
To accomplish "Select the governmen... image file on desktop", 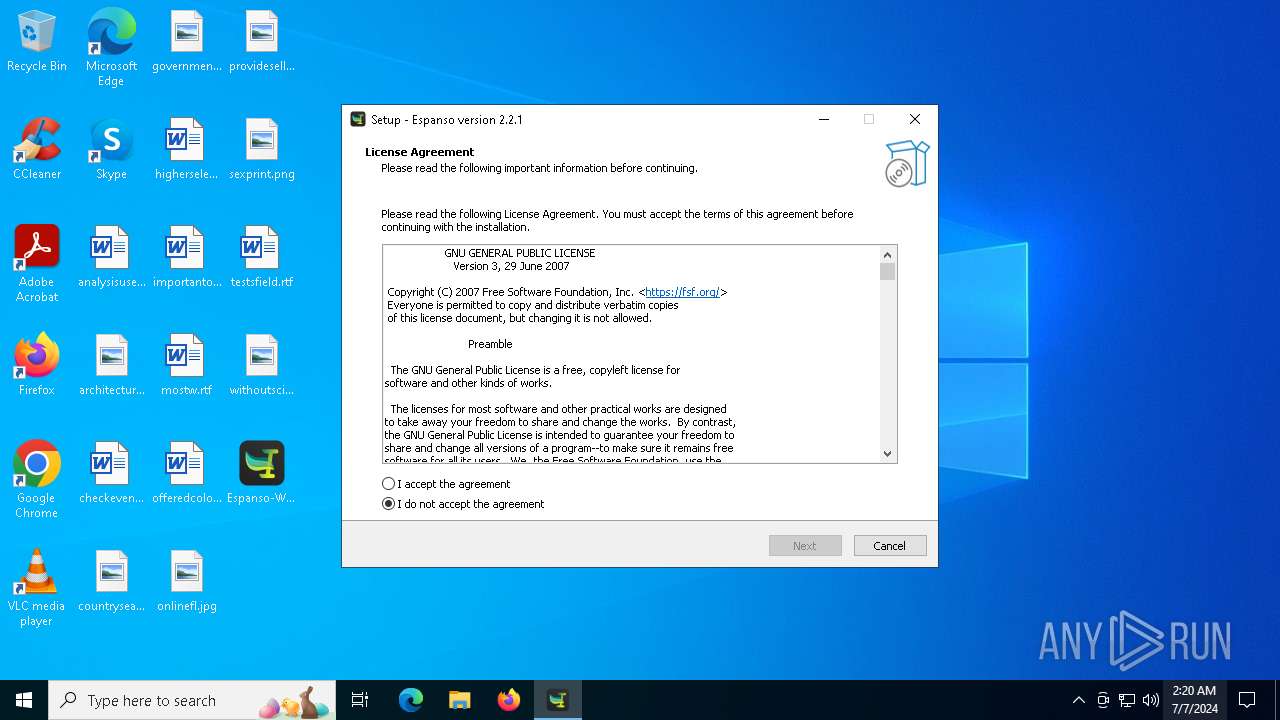I will 187,42.
